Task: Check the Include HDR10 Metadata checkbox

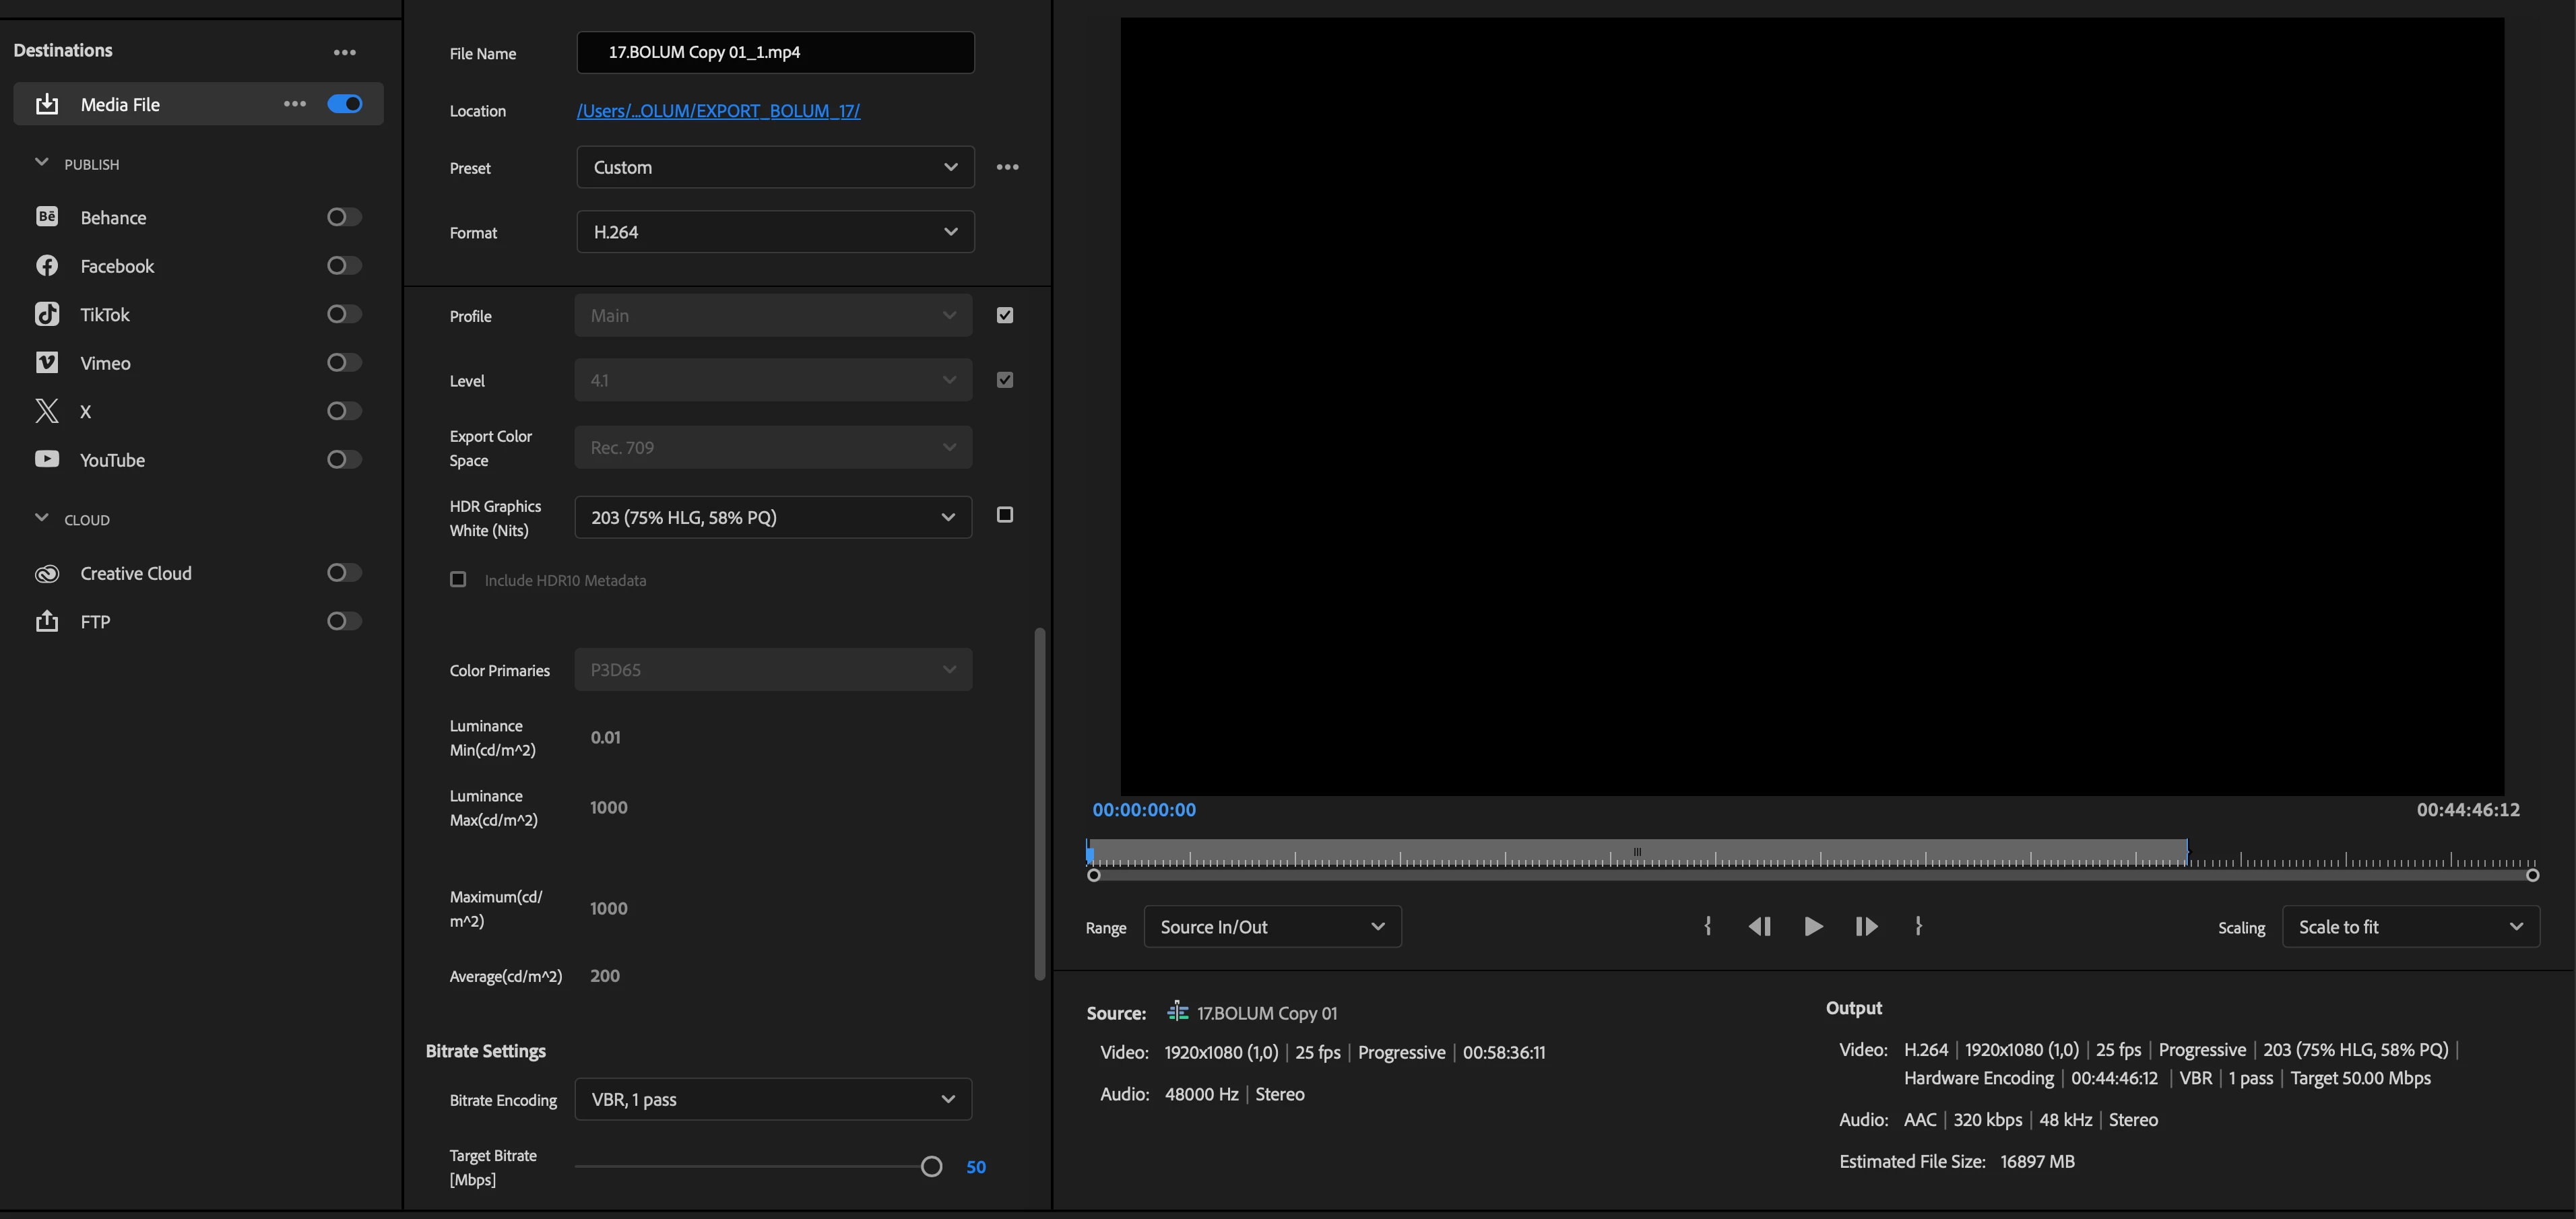Action: point(458,580)
